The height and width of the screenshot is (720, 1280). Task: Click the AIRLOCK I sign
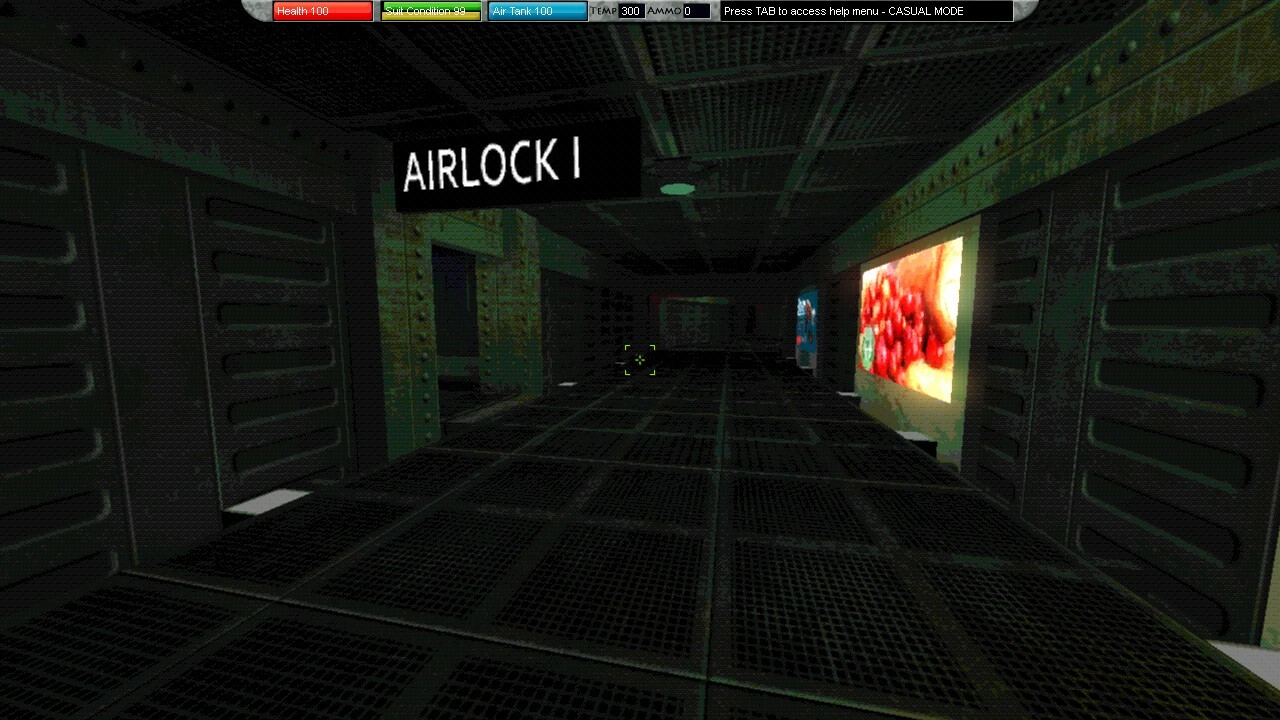(x=517, y=165)
